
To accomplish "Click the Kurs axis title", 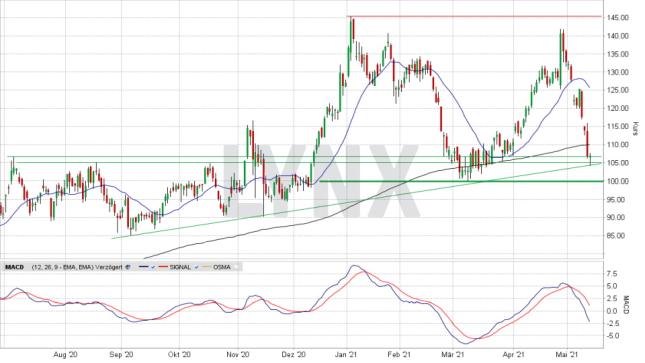I will (x=636, y=128).
